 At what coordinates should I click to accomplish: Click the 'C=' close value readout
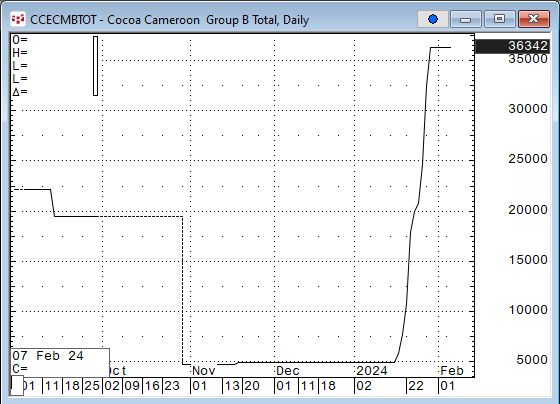click(x=20, y=369)
